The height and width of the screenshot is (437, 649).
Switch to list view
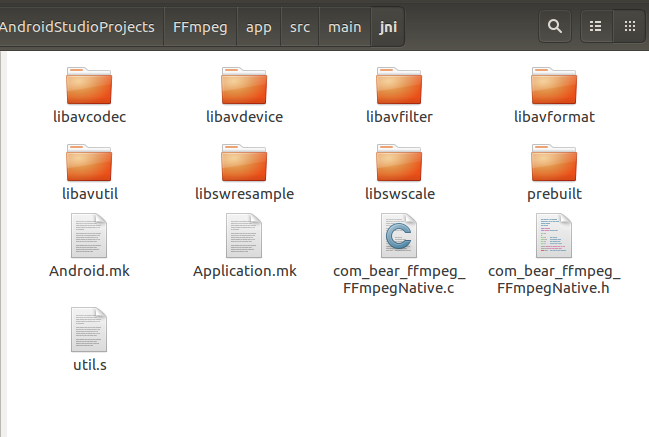pos(596,26)
